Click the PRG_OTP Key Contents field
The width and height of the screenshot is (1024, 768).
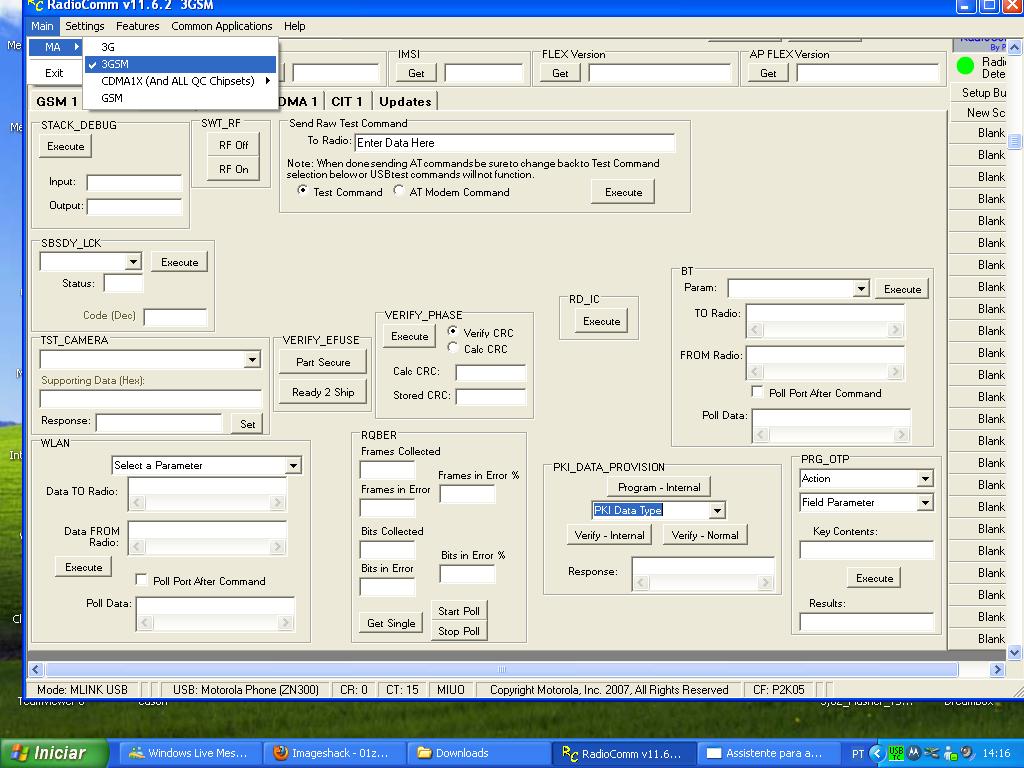pos(867,550)
